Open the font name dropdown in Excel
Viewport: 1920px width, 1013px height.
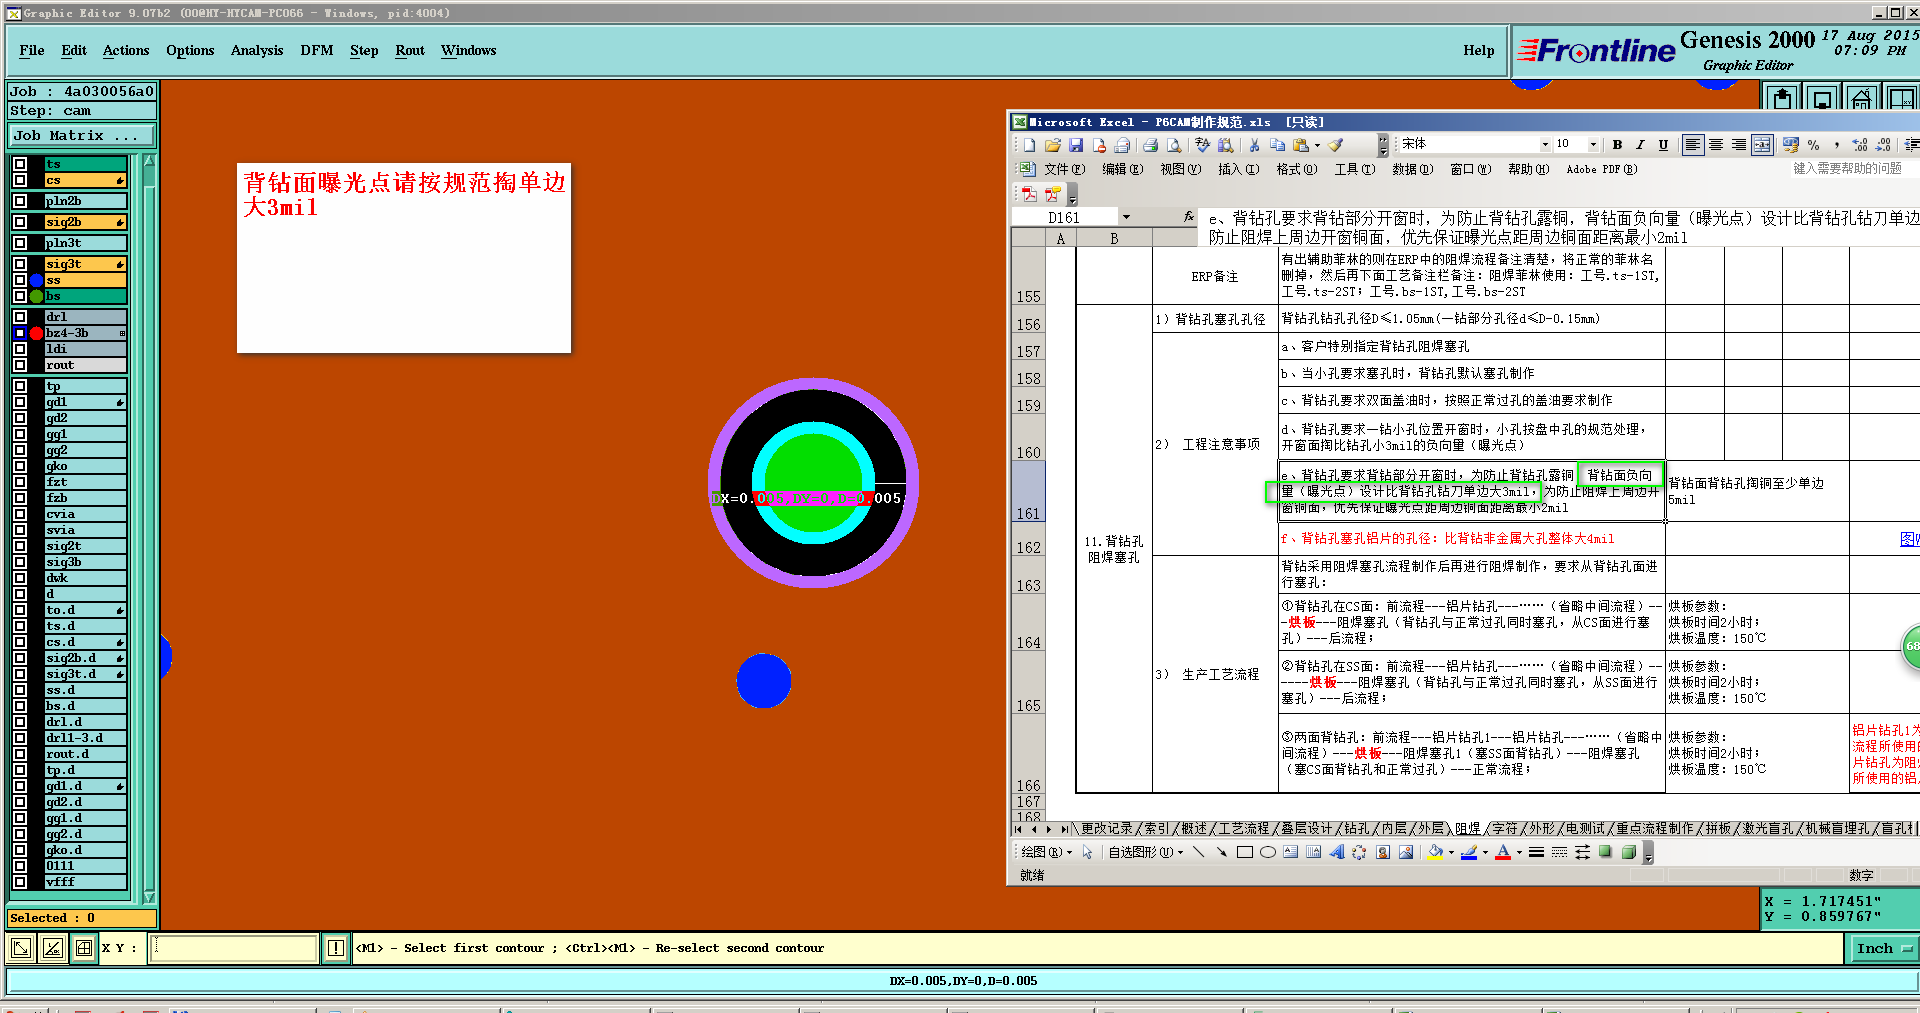click(x=1545, y=145)
